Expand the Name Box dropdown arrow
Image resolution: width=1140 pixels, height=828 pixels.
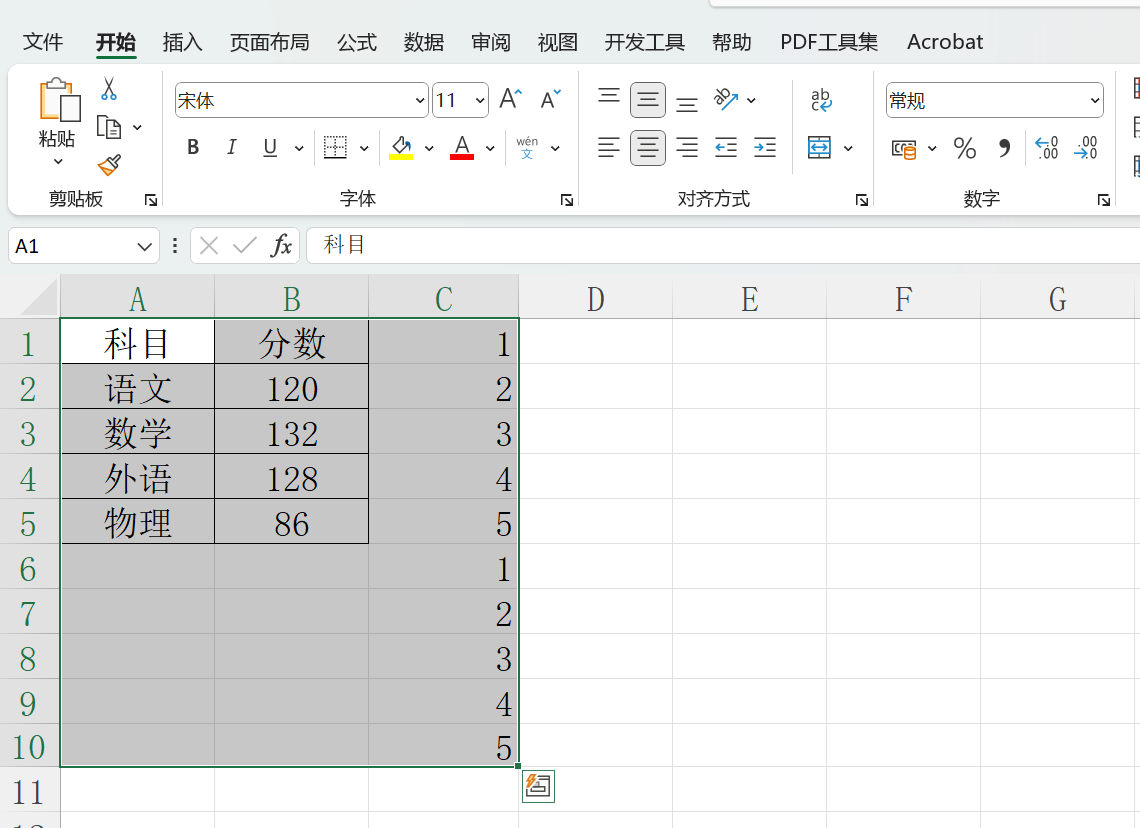[x=144, y=246]
